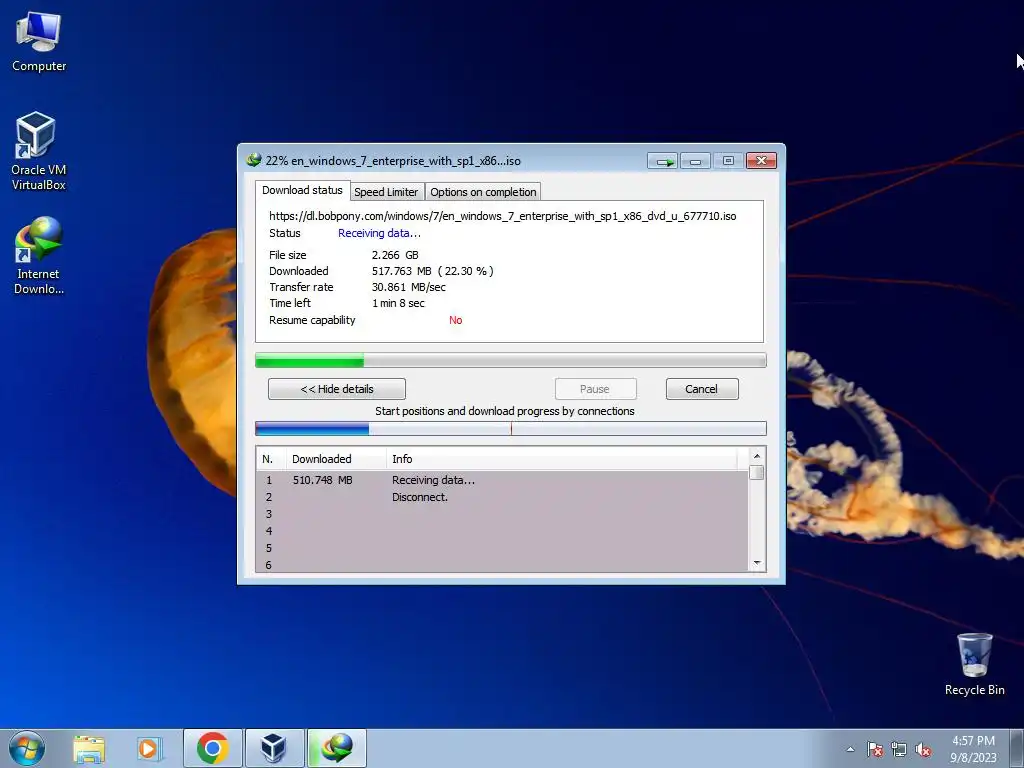
Task: Click the IDM title bar globe icon
Action: (253, 160)
